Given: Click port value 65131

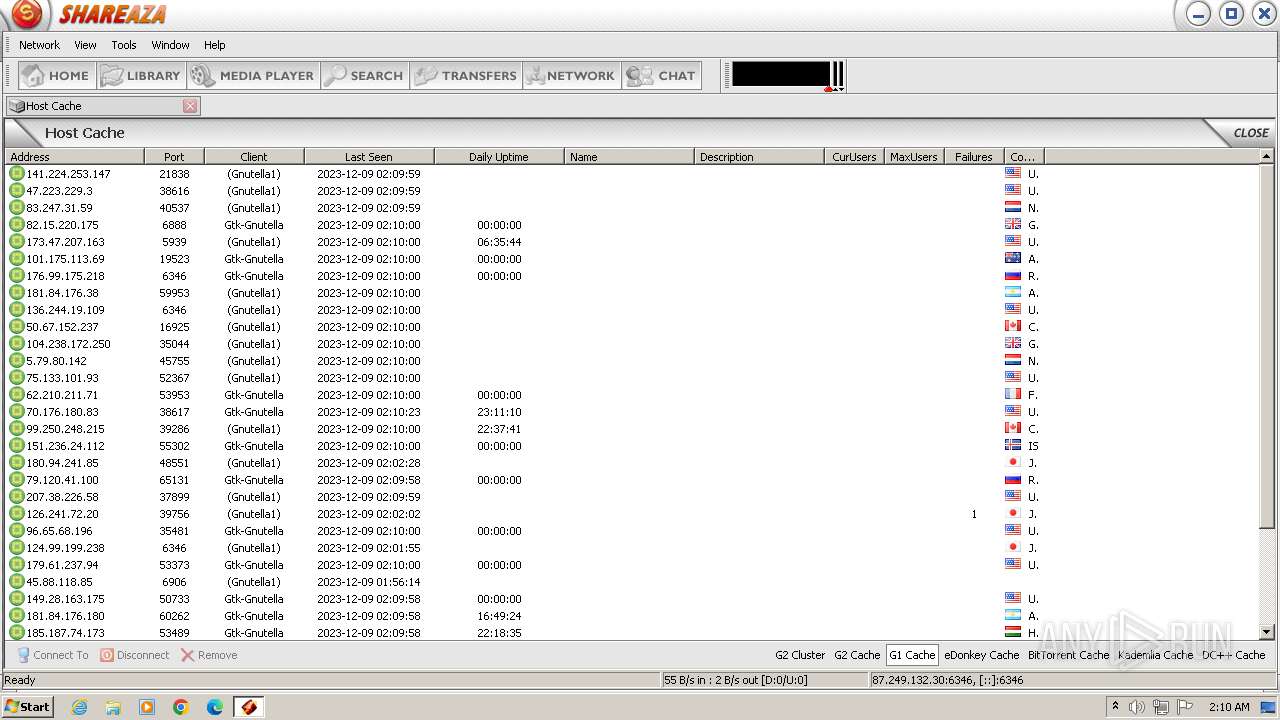Looking at the screenshot, I should [x=174, y=480].
